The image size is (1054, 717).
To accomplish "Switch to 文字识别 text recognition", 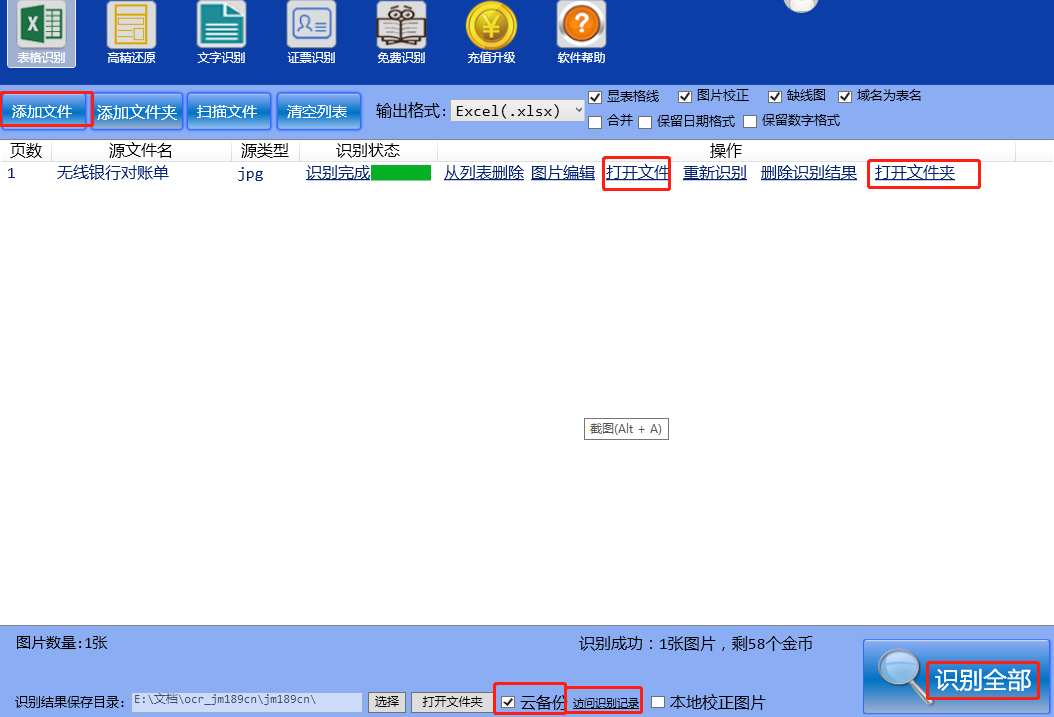I will (221, 32).
